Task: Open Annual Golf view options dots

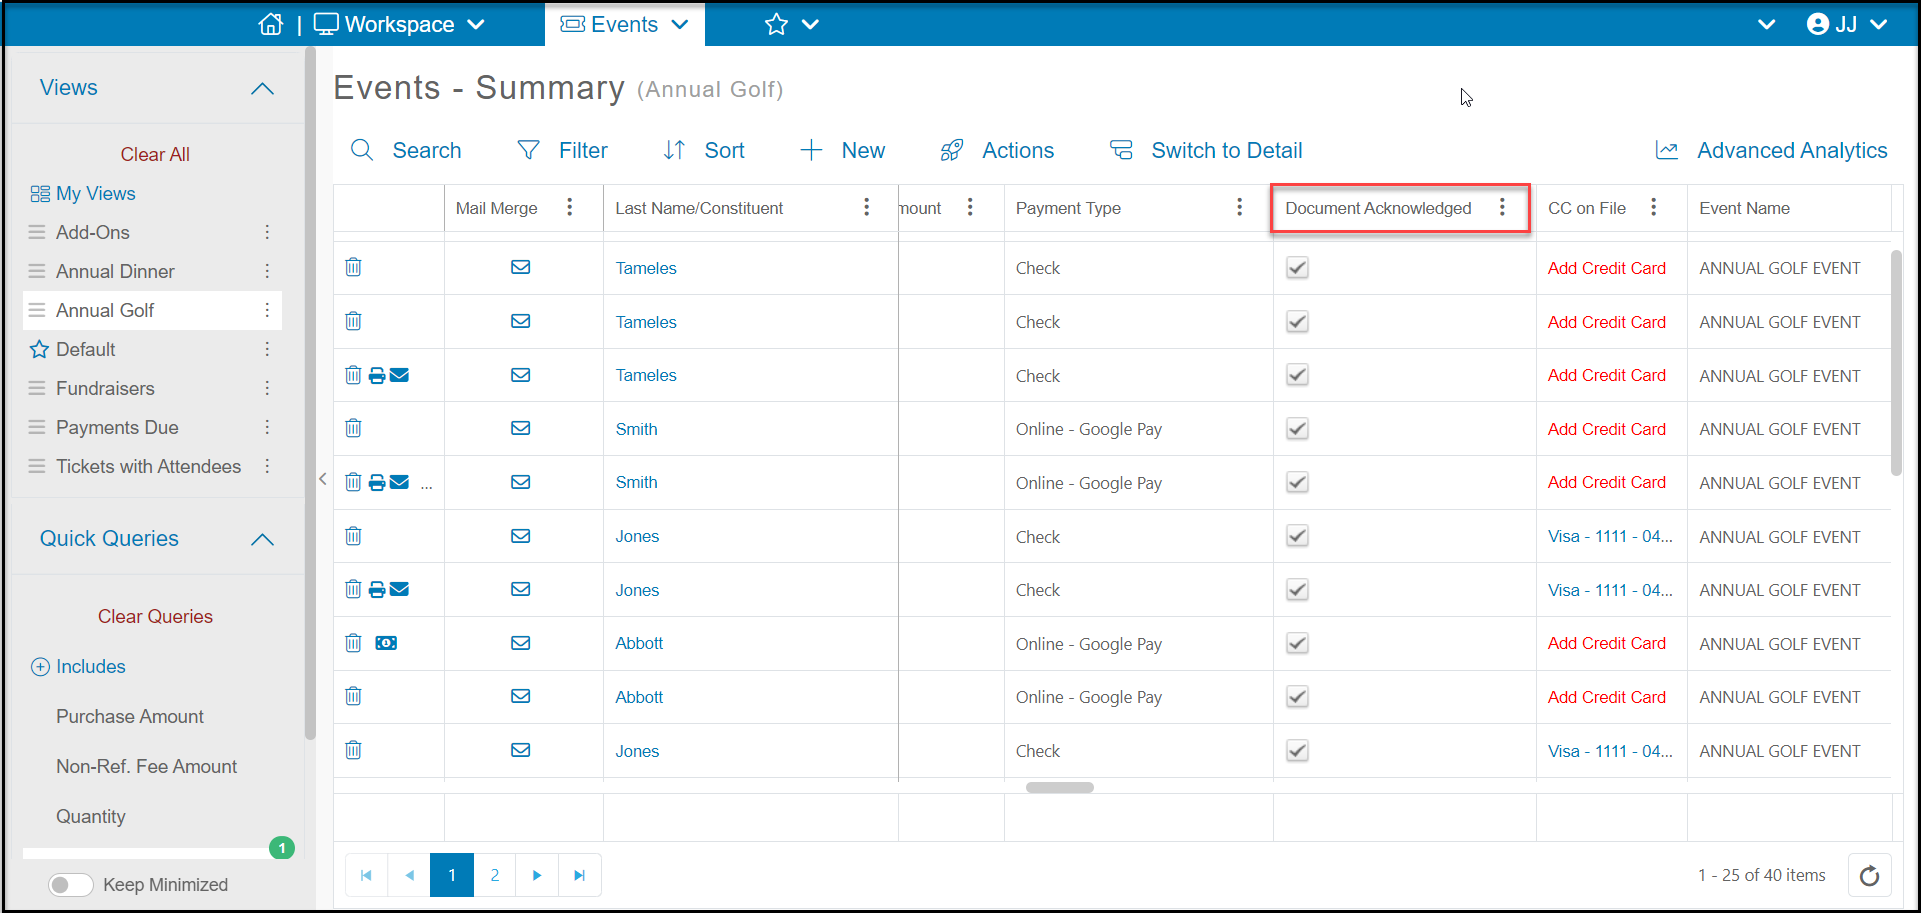Action: (267, 310)
